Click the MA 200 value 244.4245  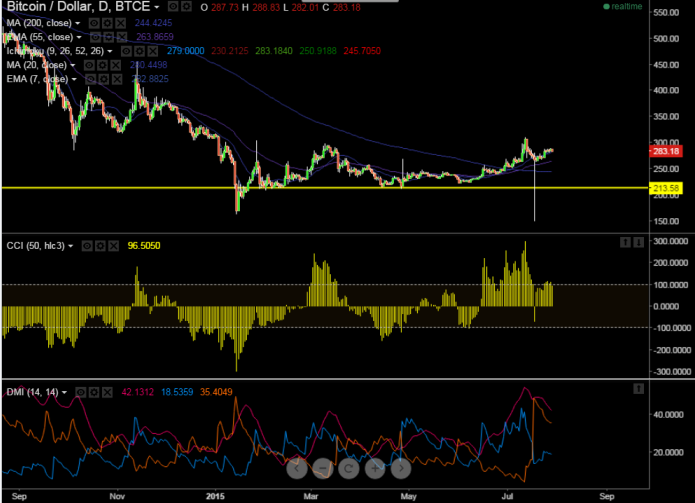coord(153,23)
